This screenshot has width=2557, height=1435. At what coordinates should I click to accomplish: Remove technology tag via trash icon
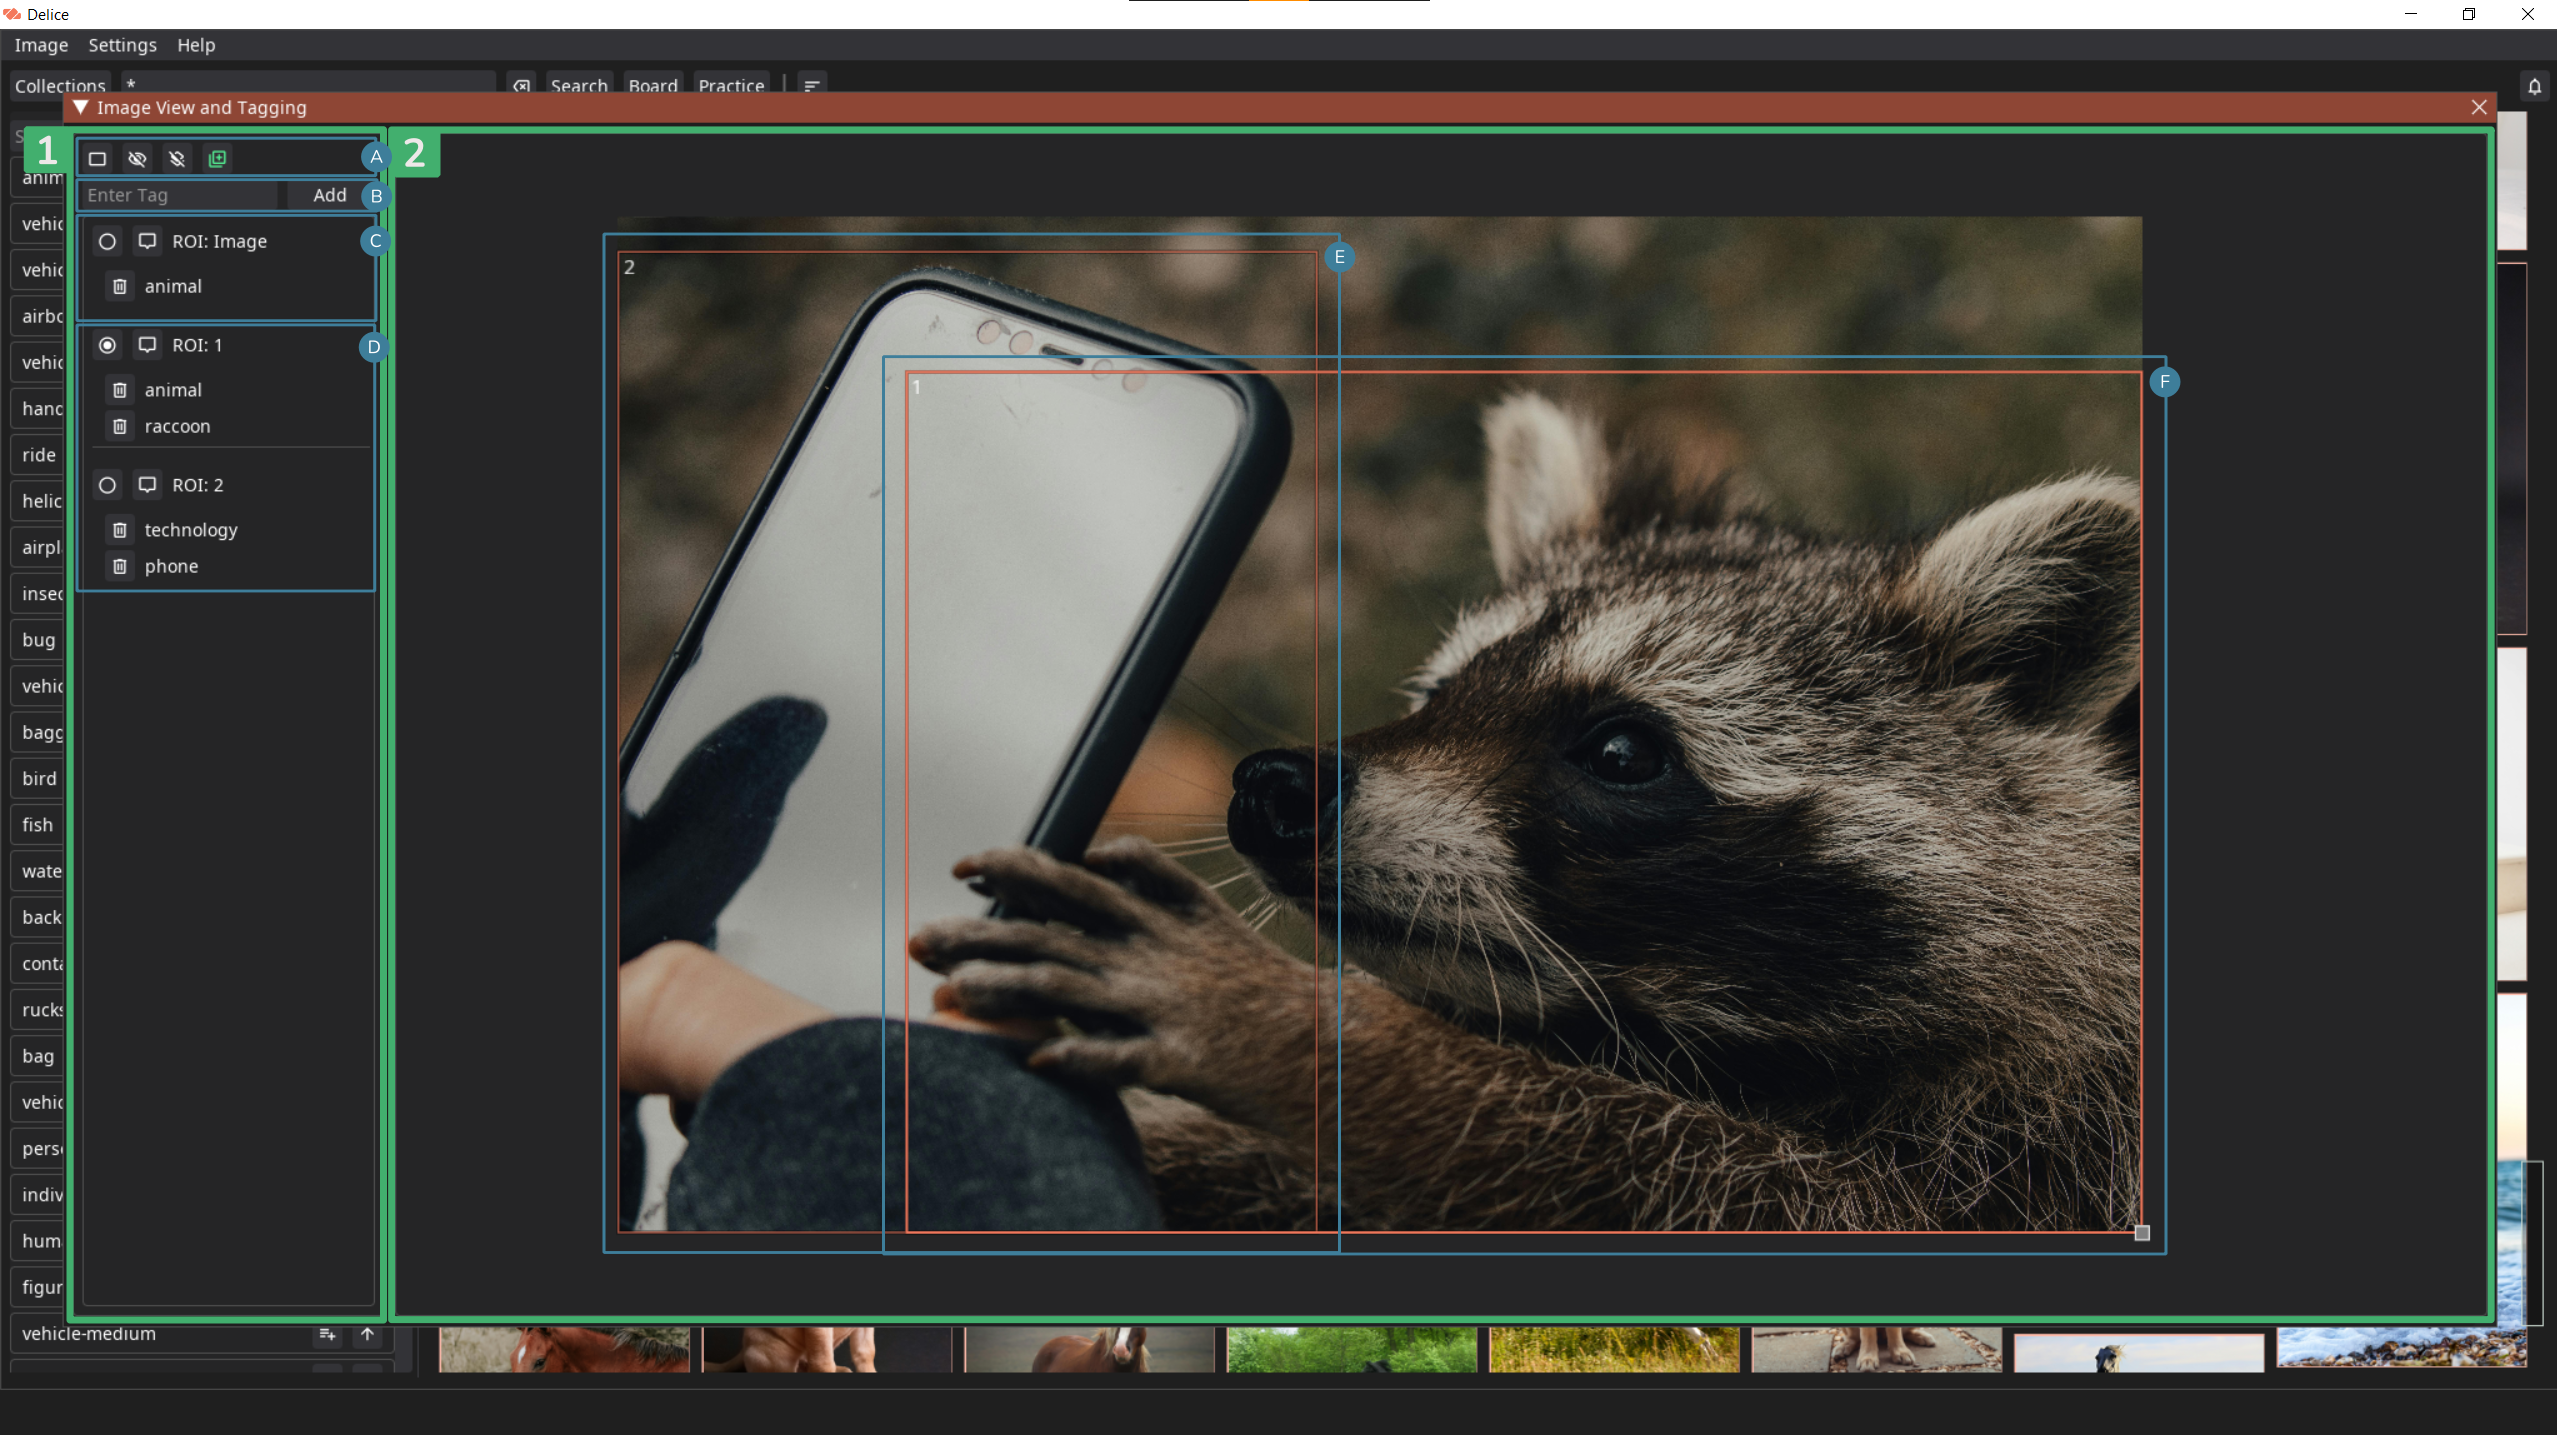pos(120,530)
